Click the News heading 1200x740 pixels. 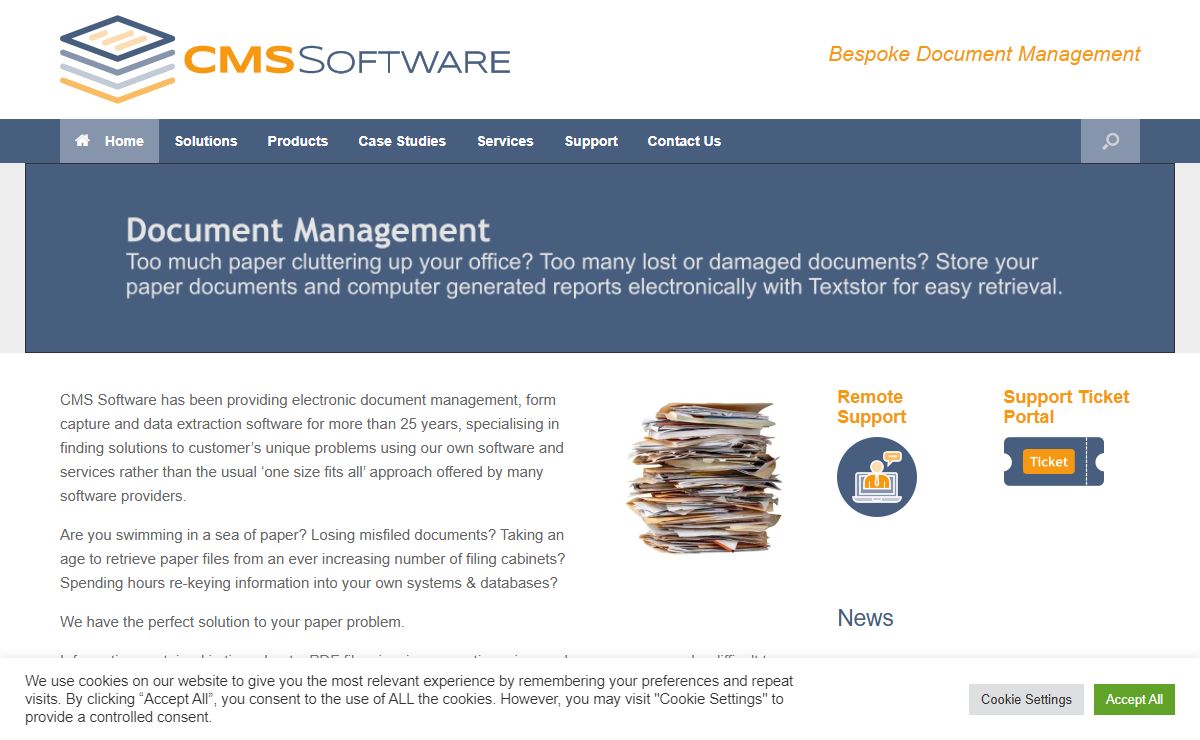click(865, 618)
